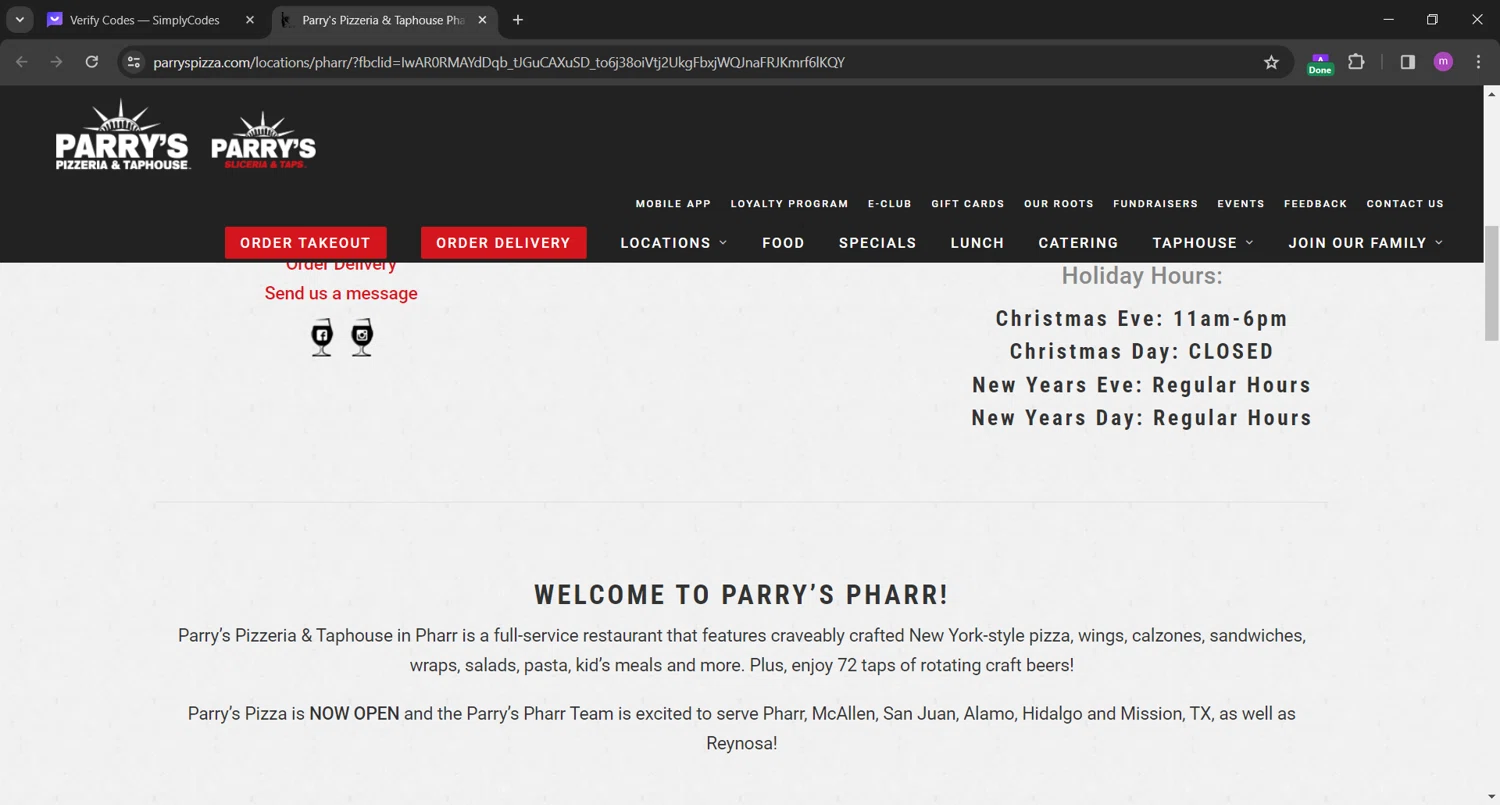Open the Catering menu item
1500x805 pixels.
1078,243
